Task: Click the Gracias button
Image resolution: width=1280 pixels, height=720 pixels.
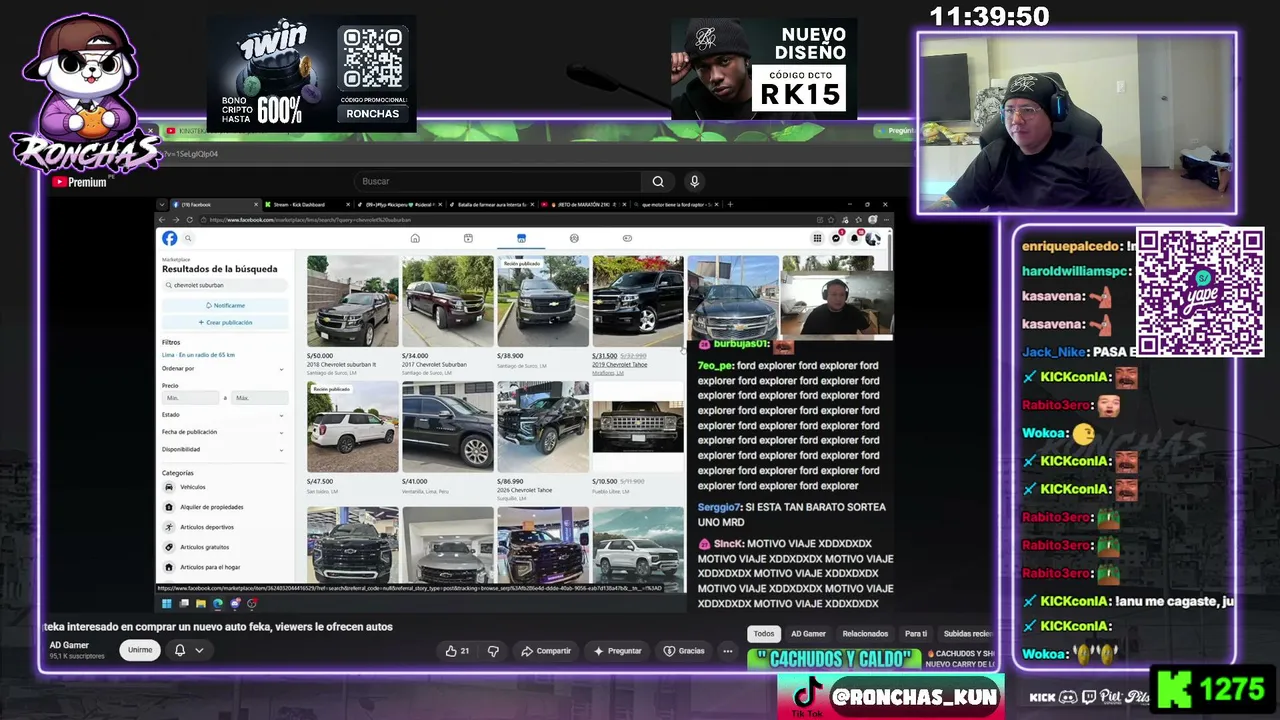Action: click(x=684, y=651)
